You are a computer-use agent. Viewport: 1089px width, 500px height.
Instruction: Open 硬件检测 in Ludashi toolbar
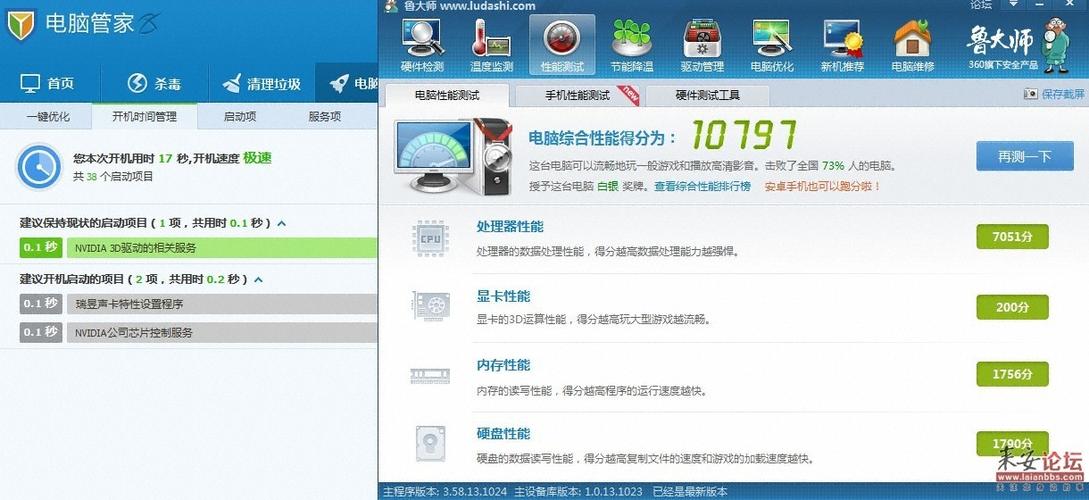tap(422, 45)
